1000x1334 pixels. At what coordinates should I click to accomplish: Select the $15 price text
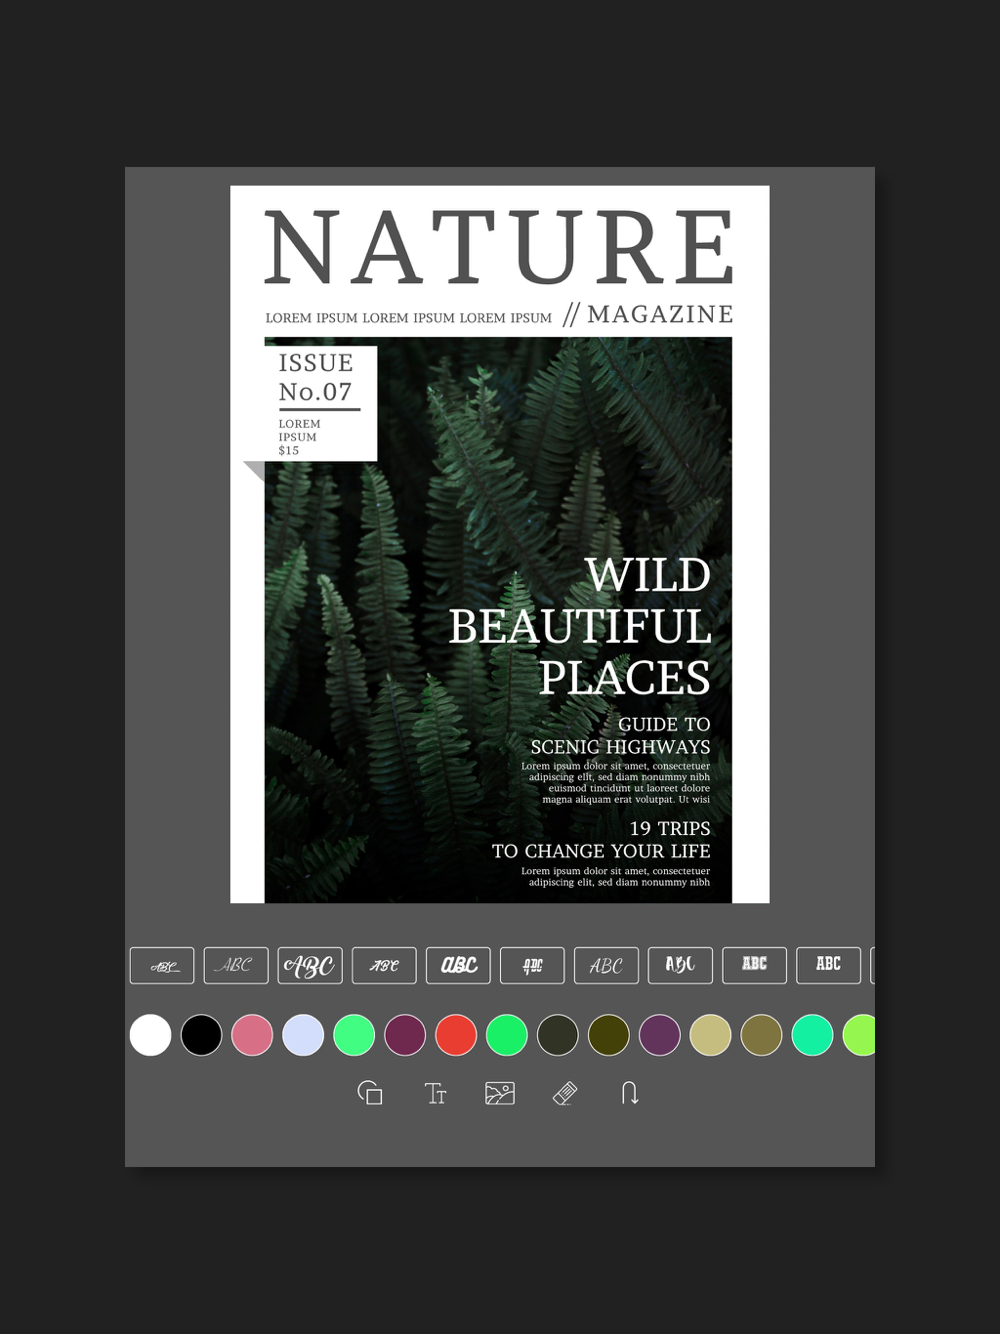click(x=289, y=451)
